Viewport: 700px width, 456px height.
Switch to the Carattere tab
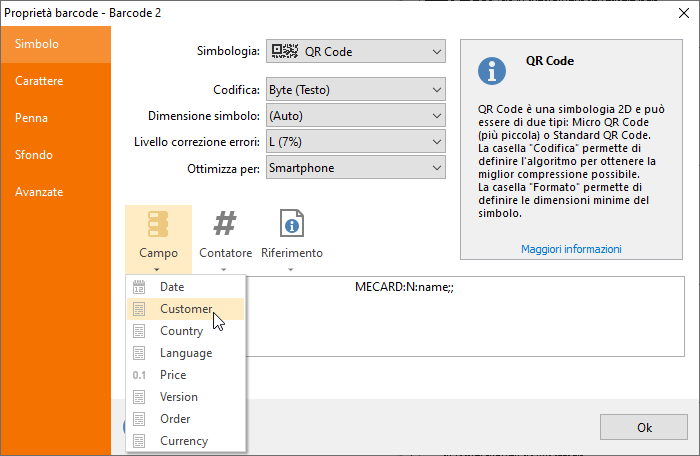[39, 81]
